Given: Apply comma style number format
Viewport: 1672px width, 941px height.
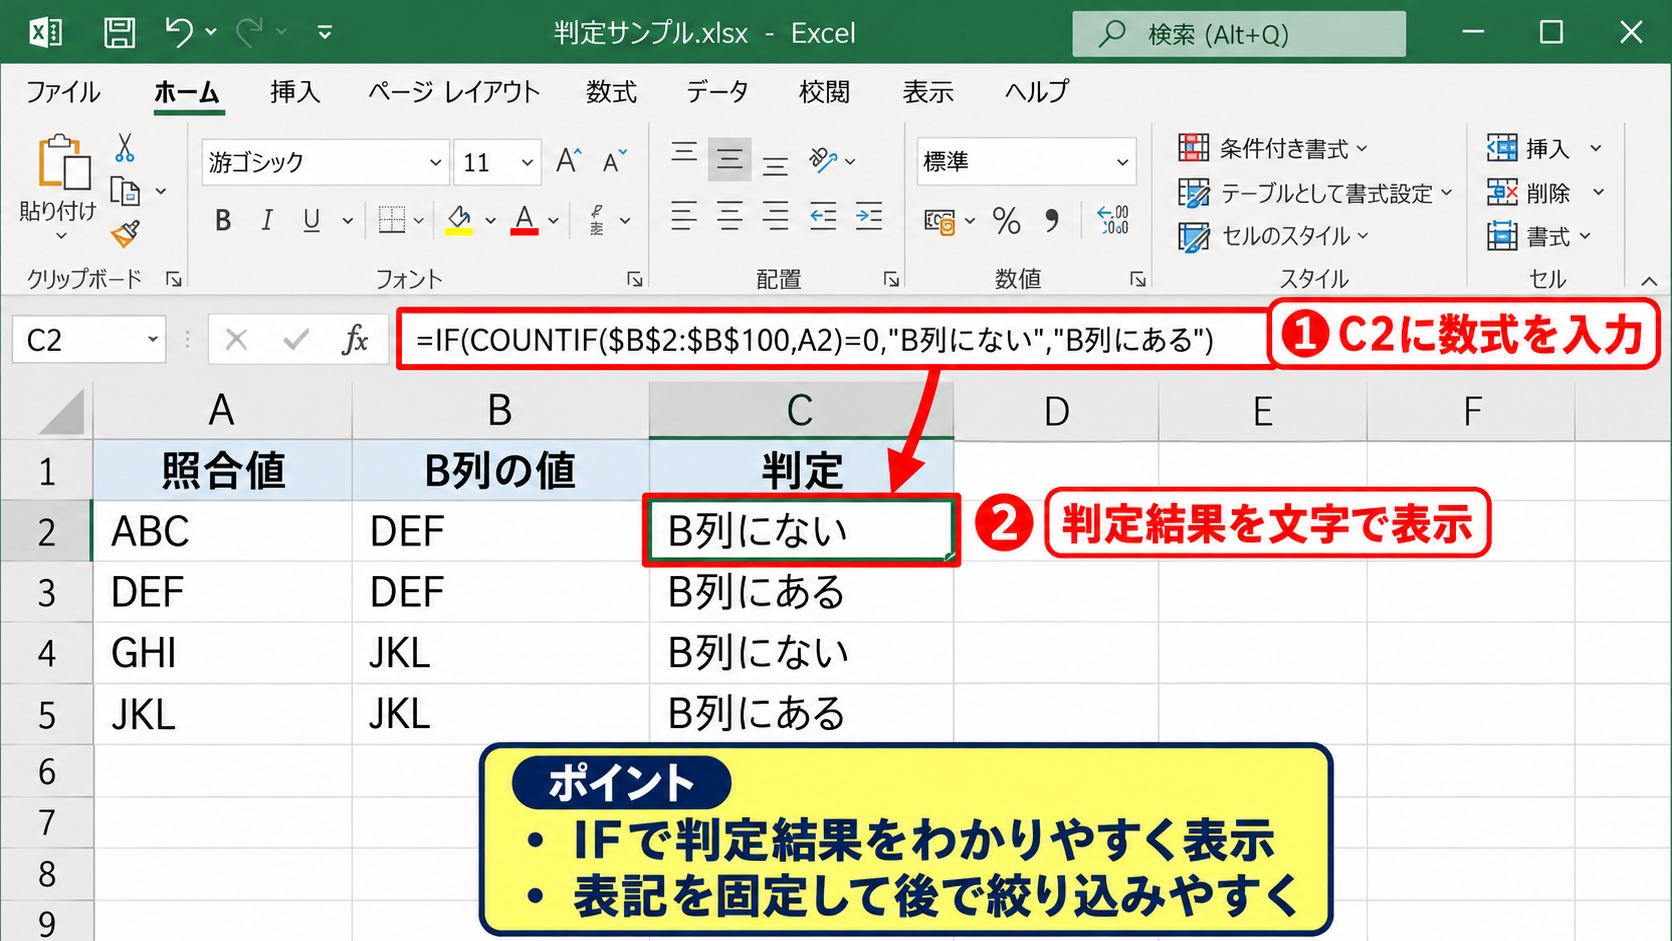Looking at the screenshot, I should tap(1052, 220).
